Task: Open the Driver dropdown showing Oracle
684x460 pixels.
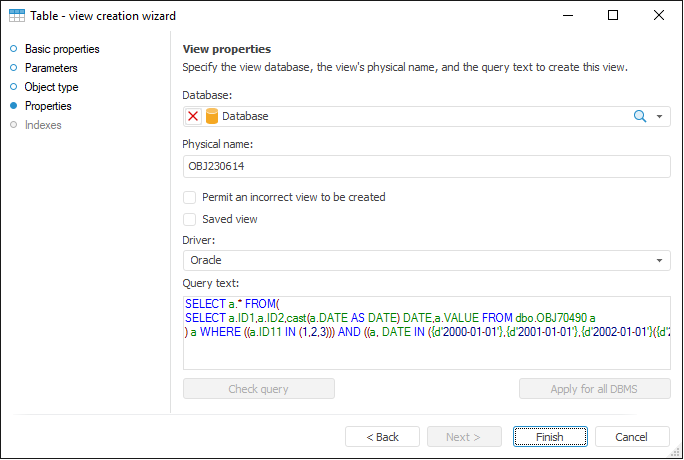Action: click(x=426, y=260)
